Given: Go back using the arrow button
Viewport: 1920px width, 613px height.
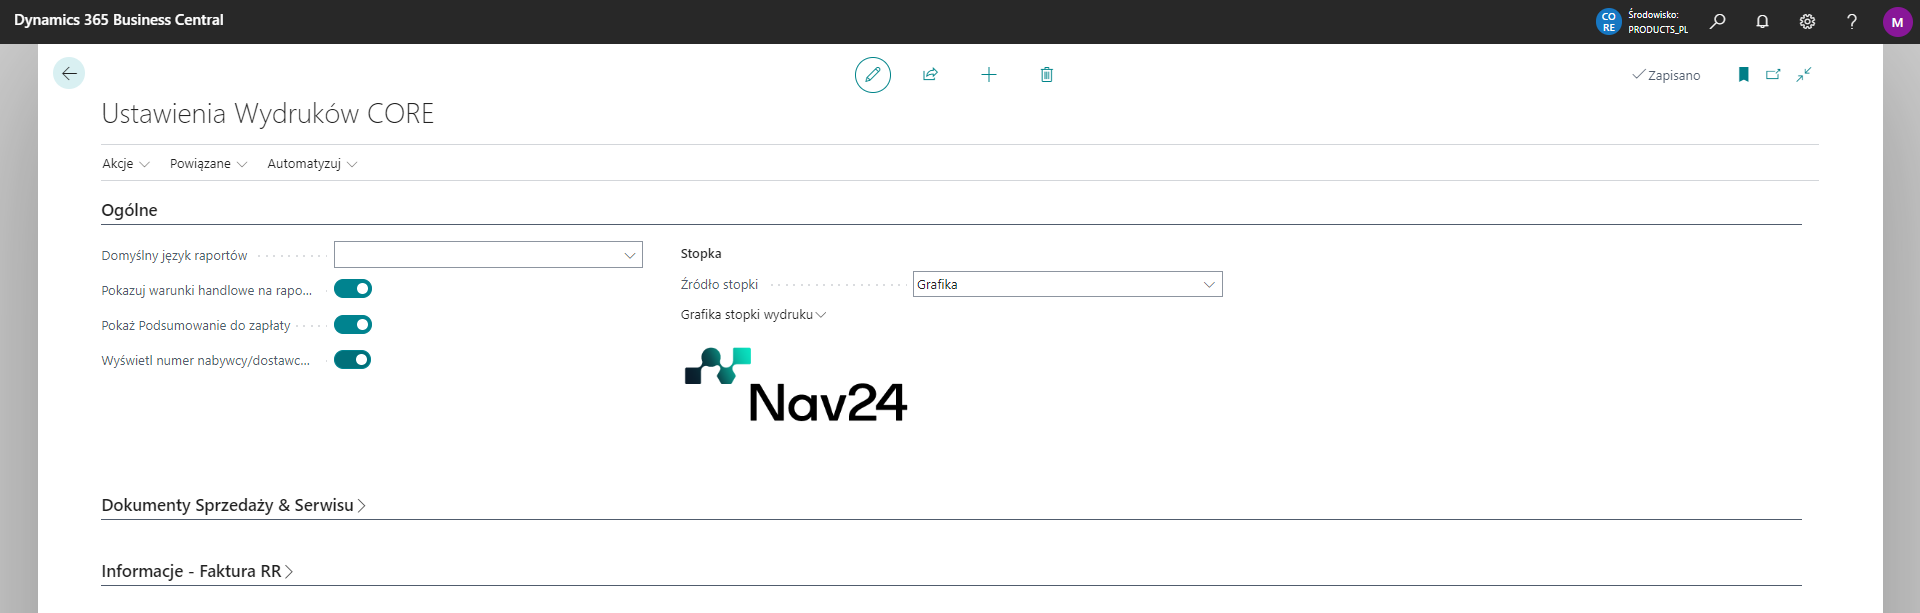Looking at the screenshot, I should 69,73.
